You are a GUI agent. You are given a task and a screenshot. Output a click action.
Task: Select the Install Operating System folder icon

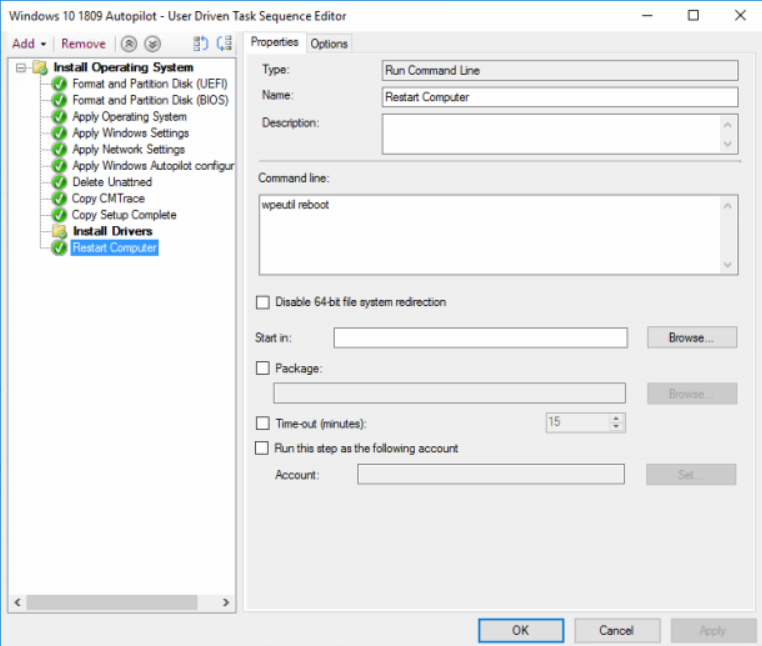[40, 68]
